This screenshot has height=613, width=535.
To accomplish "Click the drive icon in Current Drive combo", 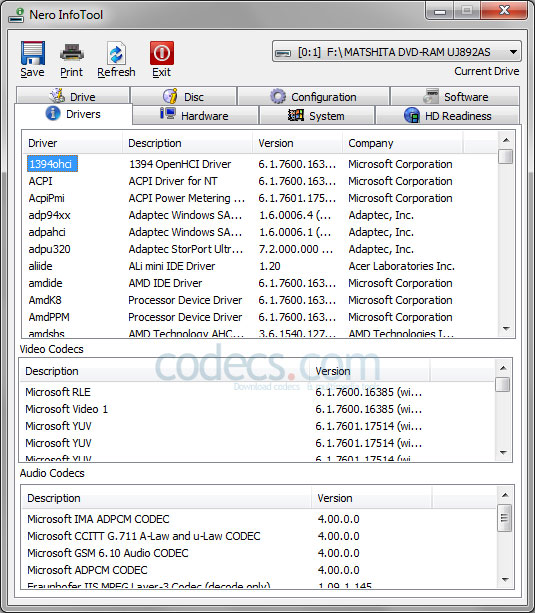I will click(283, 53).
